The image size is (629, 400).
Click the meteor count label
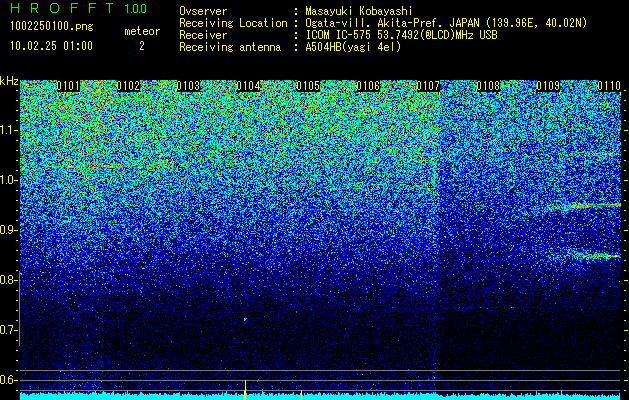[x=142, y=31]
